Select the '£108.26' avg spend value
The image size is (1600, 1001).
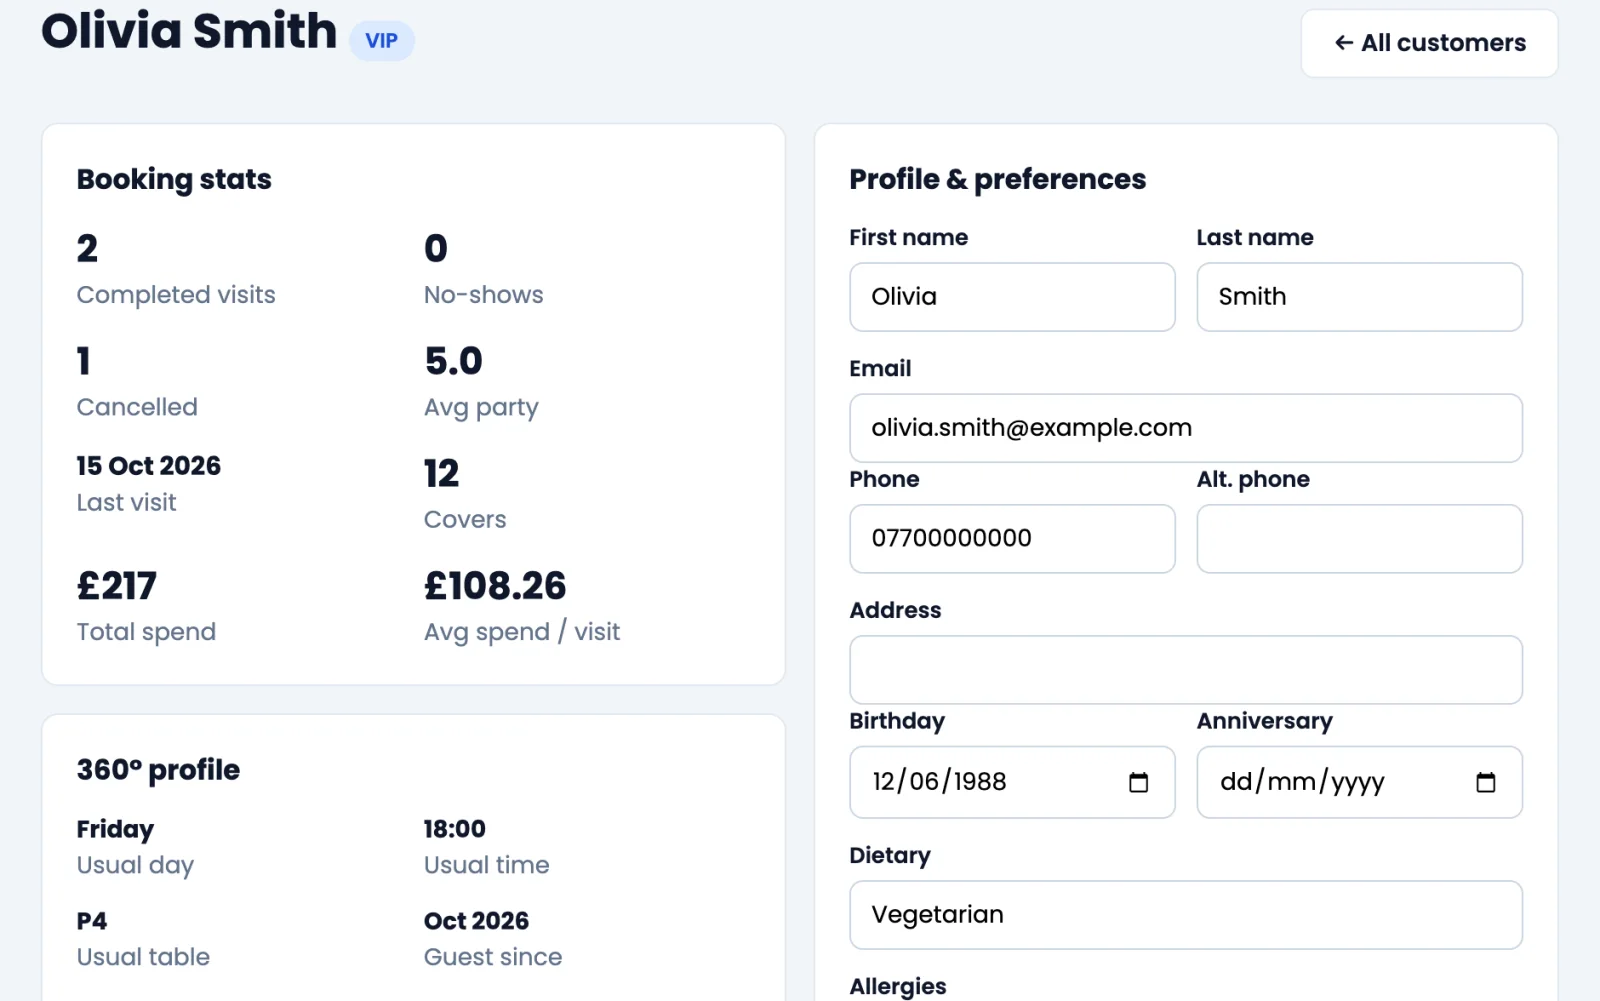pyautogui.click(x=495, y=586)
